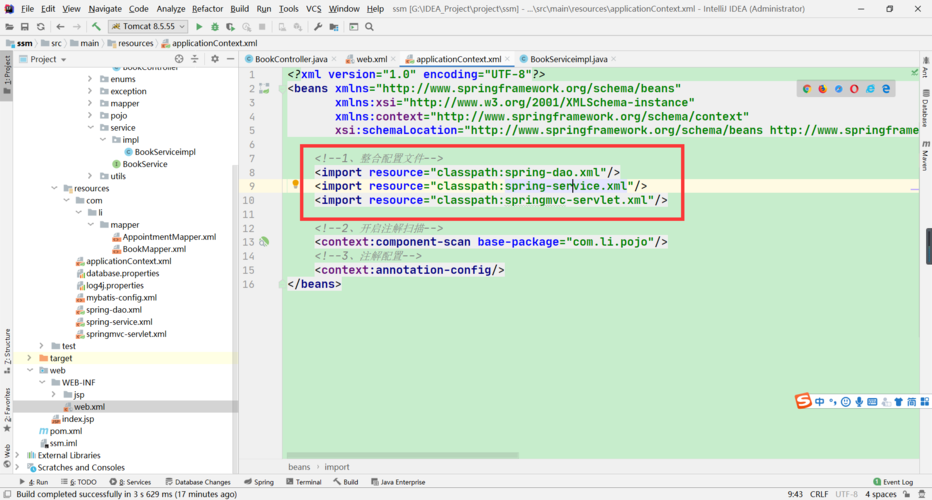Viewport: 932px width, 500px height.
Task: Toggle the 1: Project tool window
Action: click(7, 76)
